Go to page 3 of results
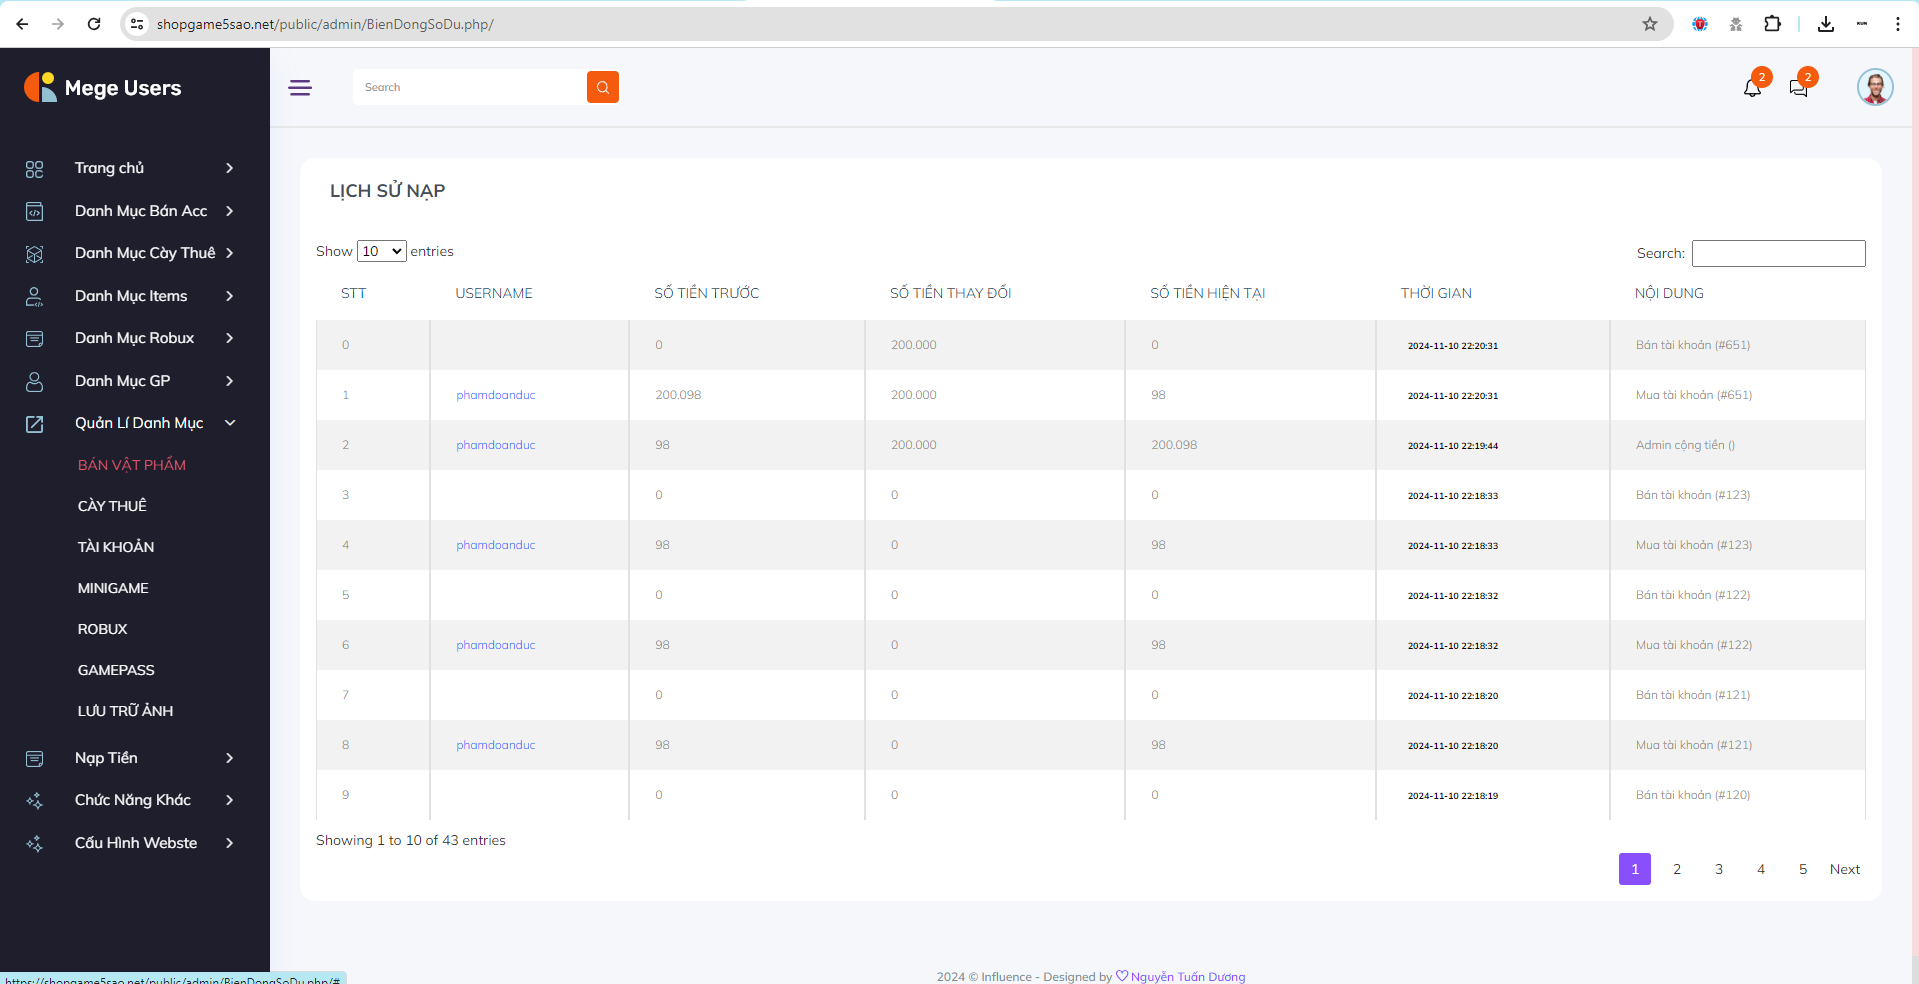1919x984 pixels. pos(1719,869)
